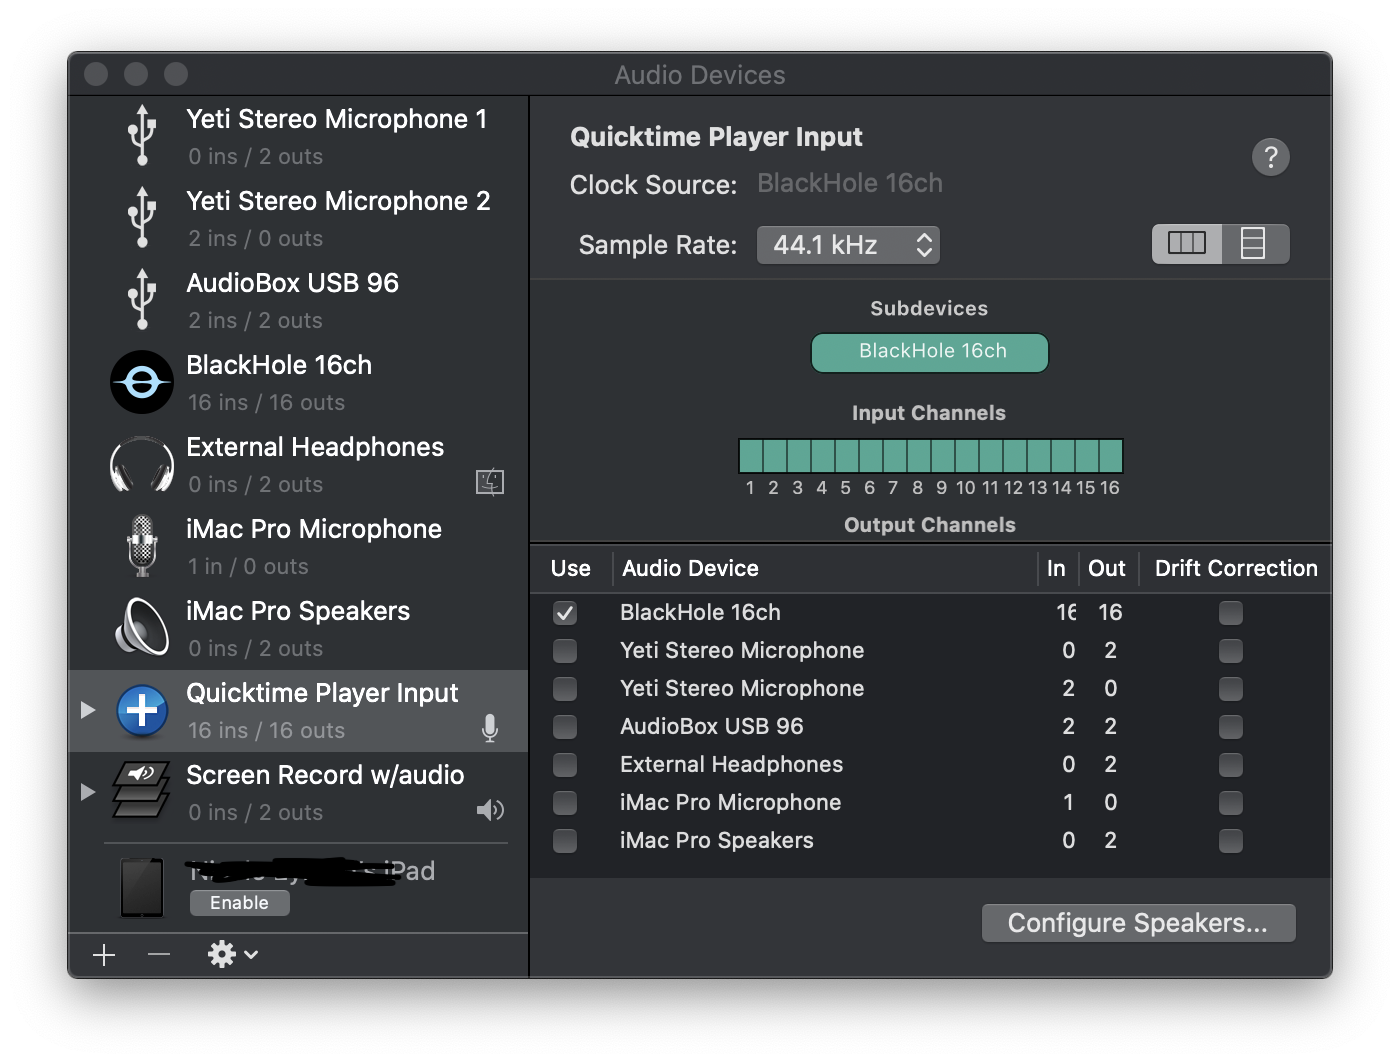Open the gear action menu
The width and height of the screenshot is (1400, 1062).
tap(233, 955)
